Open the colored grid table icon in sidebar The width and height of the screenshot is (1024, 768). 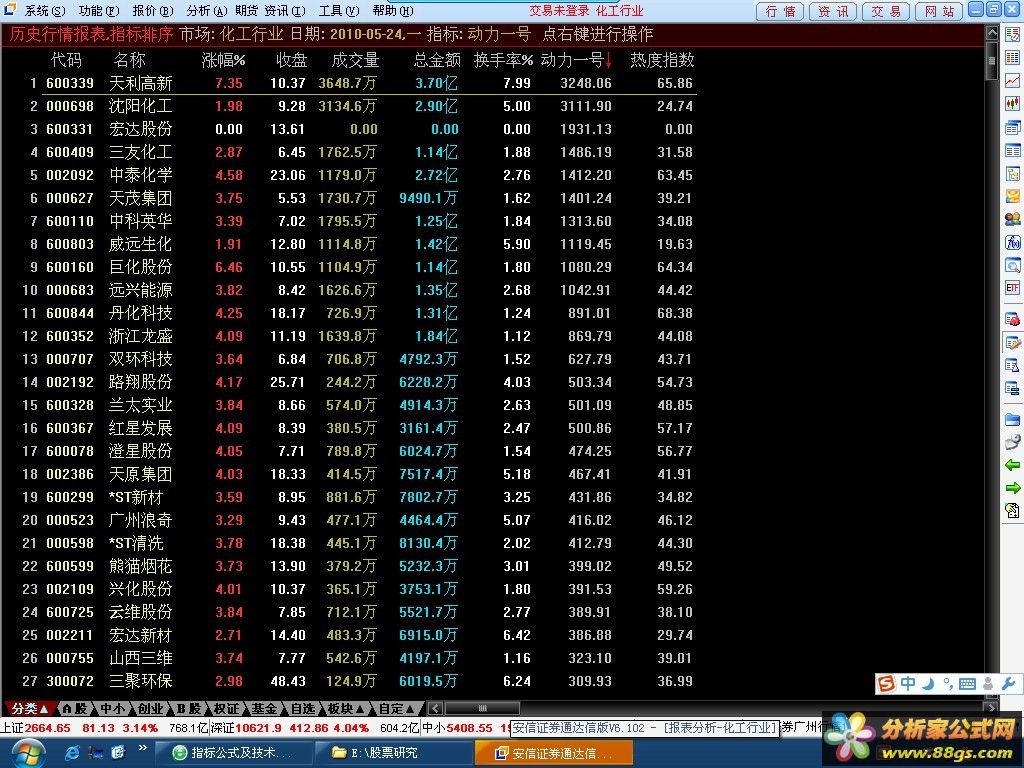(1013, 58)
